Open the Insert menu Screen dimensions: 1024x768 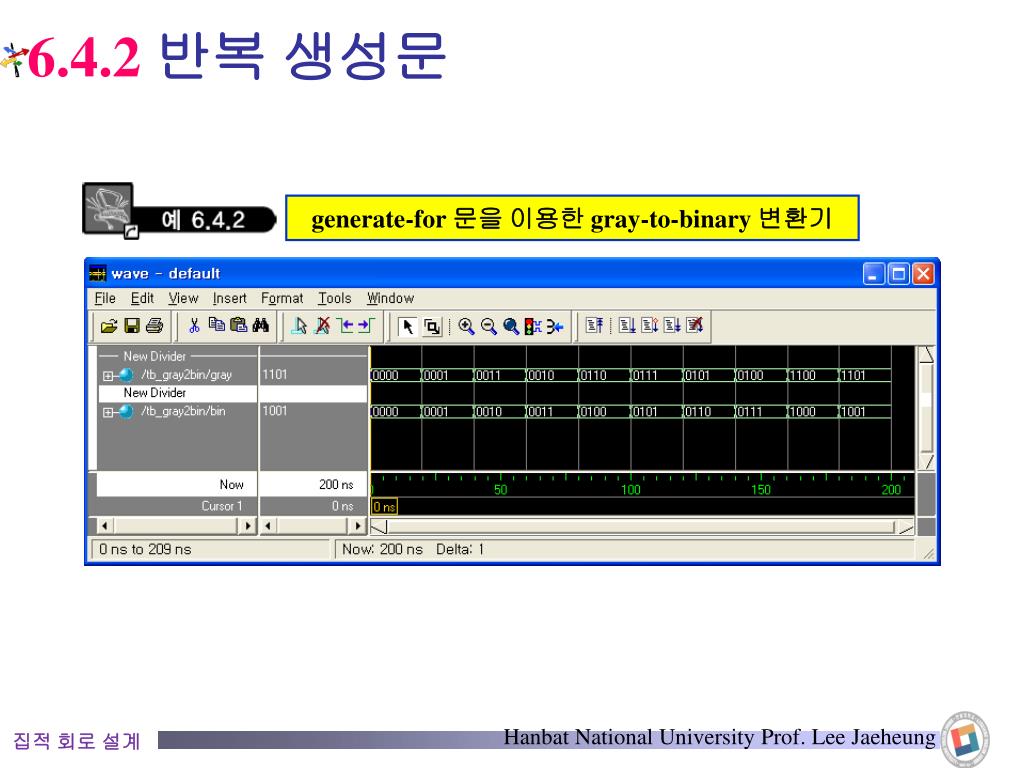tap(229, 298)
